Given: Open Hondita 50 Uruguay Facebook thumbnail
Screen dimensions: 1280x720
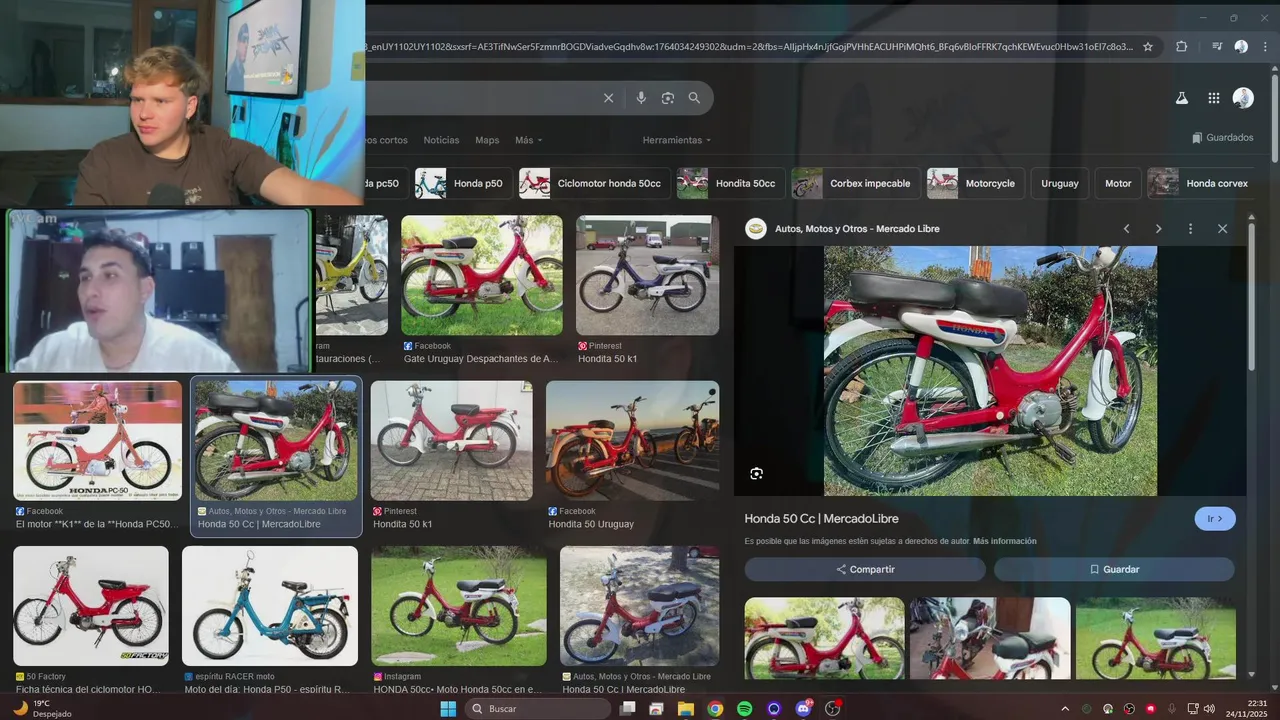Looking at the screenshot, I should click(x=632, y=440).
